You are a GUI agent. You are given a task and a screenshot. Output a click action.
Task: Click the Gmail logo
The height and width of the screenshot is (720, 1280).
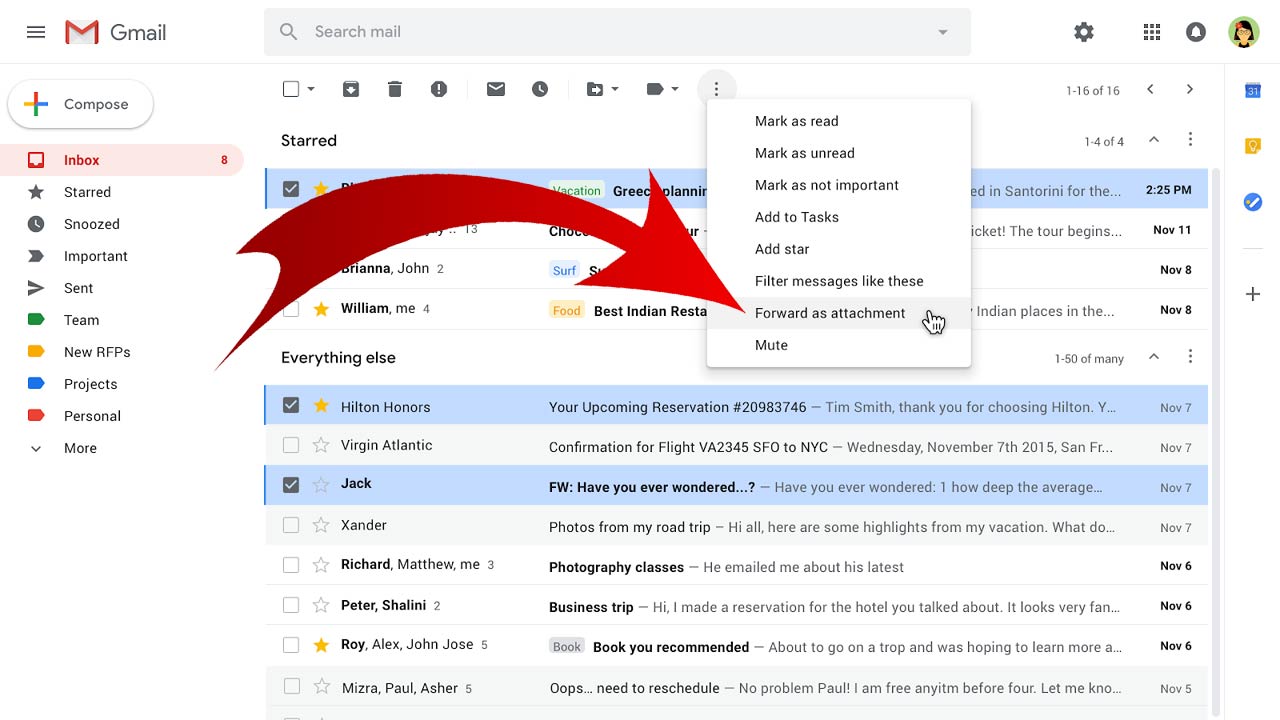click(x=116, y=32)
